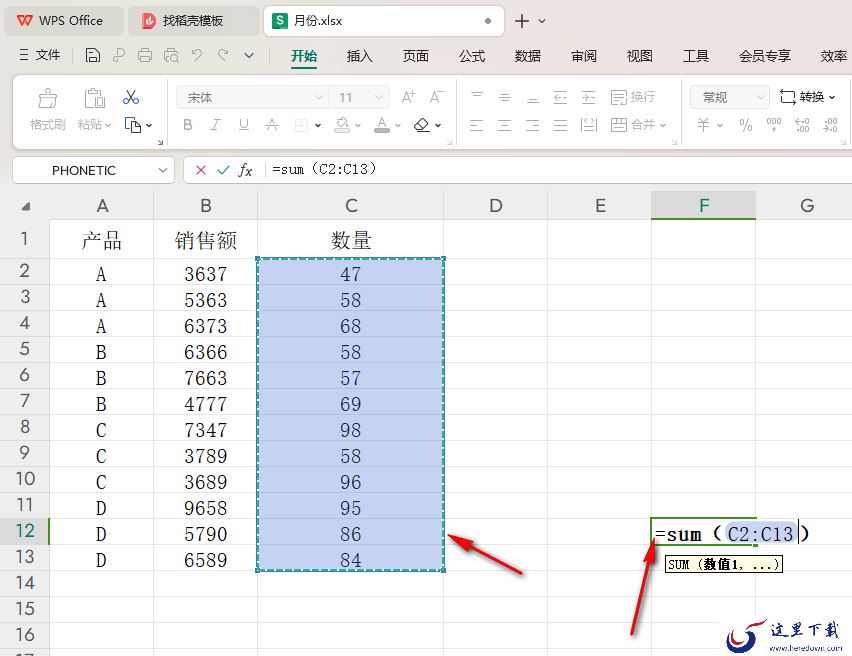The image size is (852, 656).
Task: Open the 视图 (View) ribbon tab
Action: click(640, 56)
